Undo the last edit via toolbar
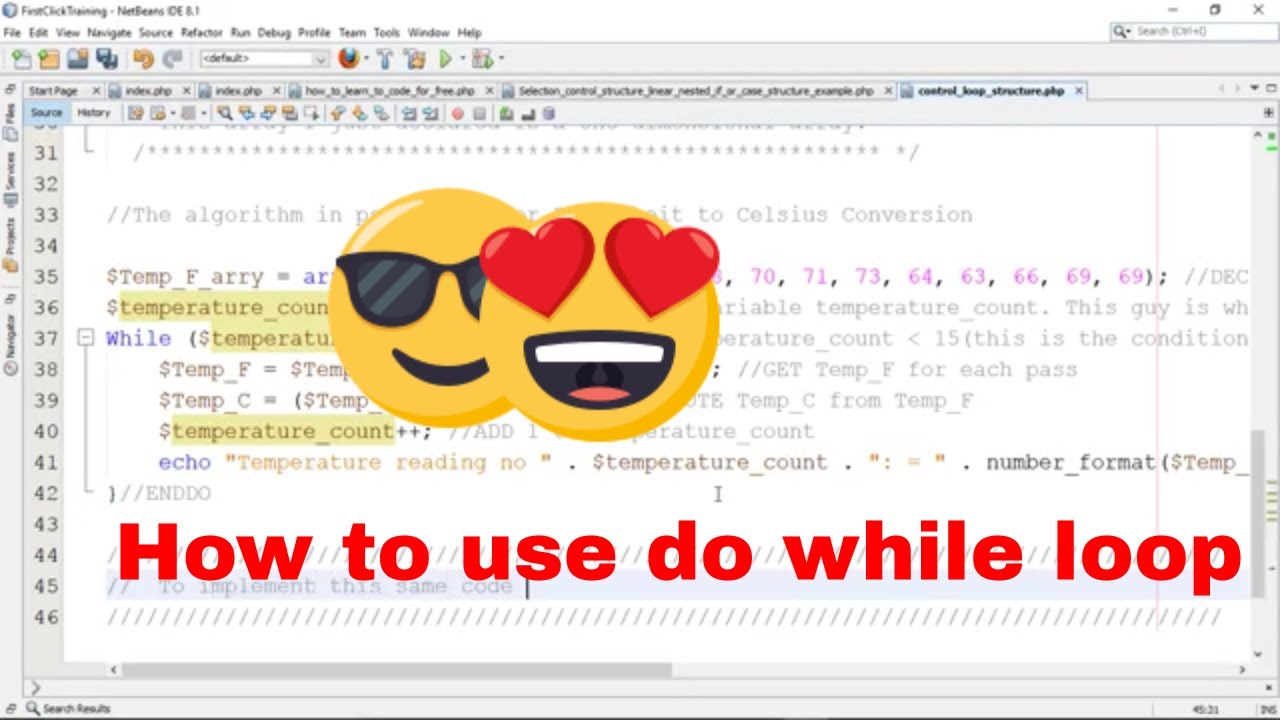 coord(144,59)
